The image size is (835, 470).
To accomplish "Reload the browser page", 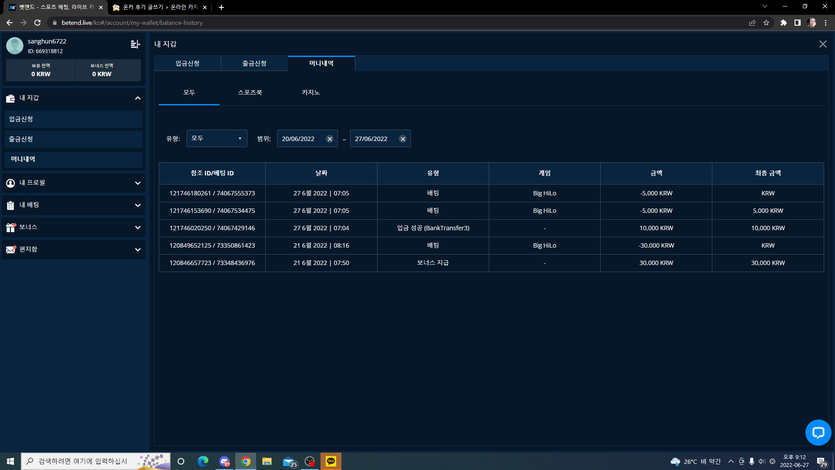I will [x=37, y=23].
